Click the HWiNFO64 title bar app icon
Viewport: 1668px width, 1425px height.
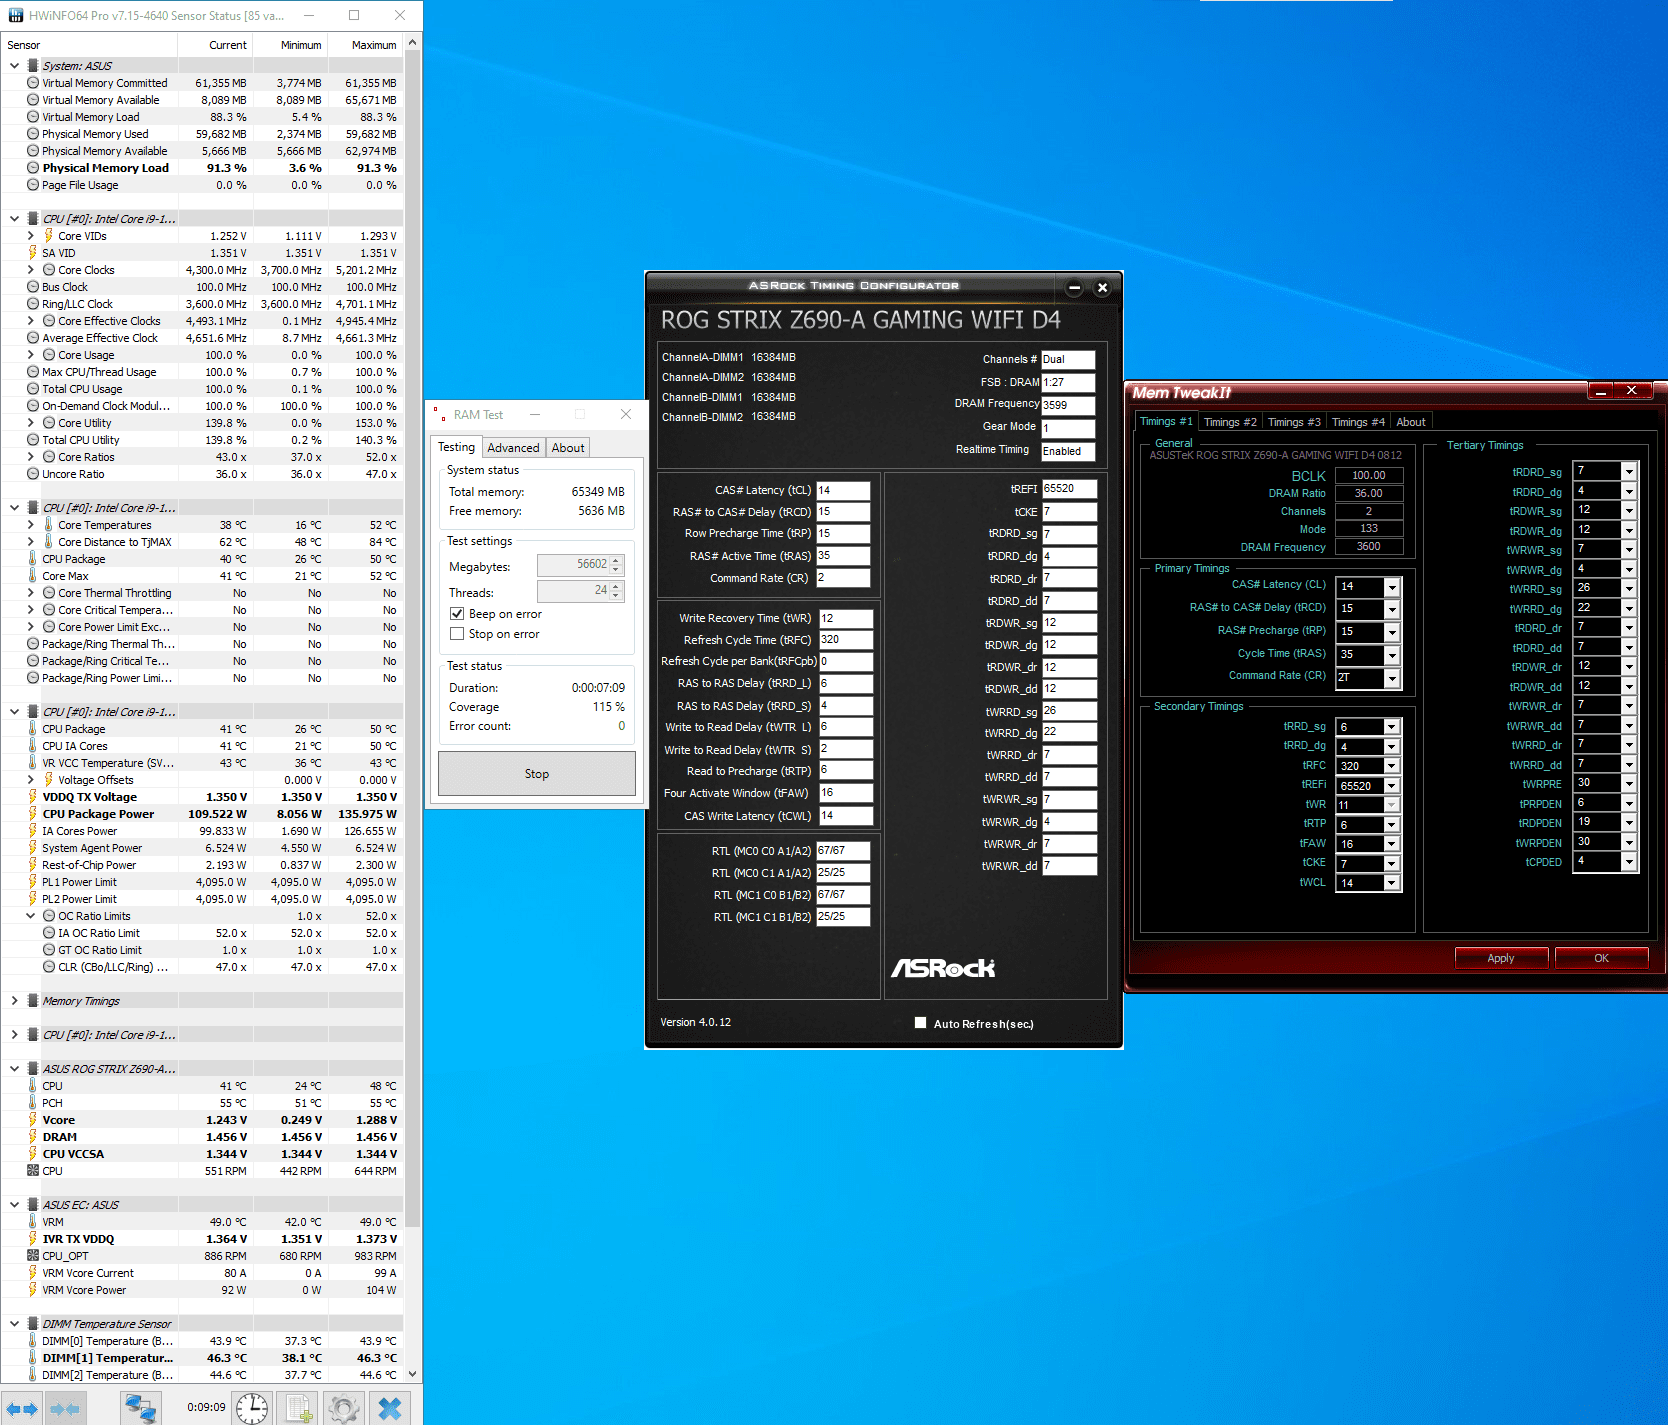point(16,16)
